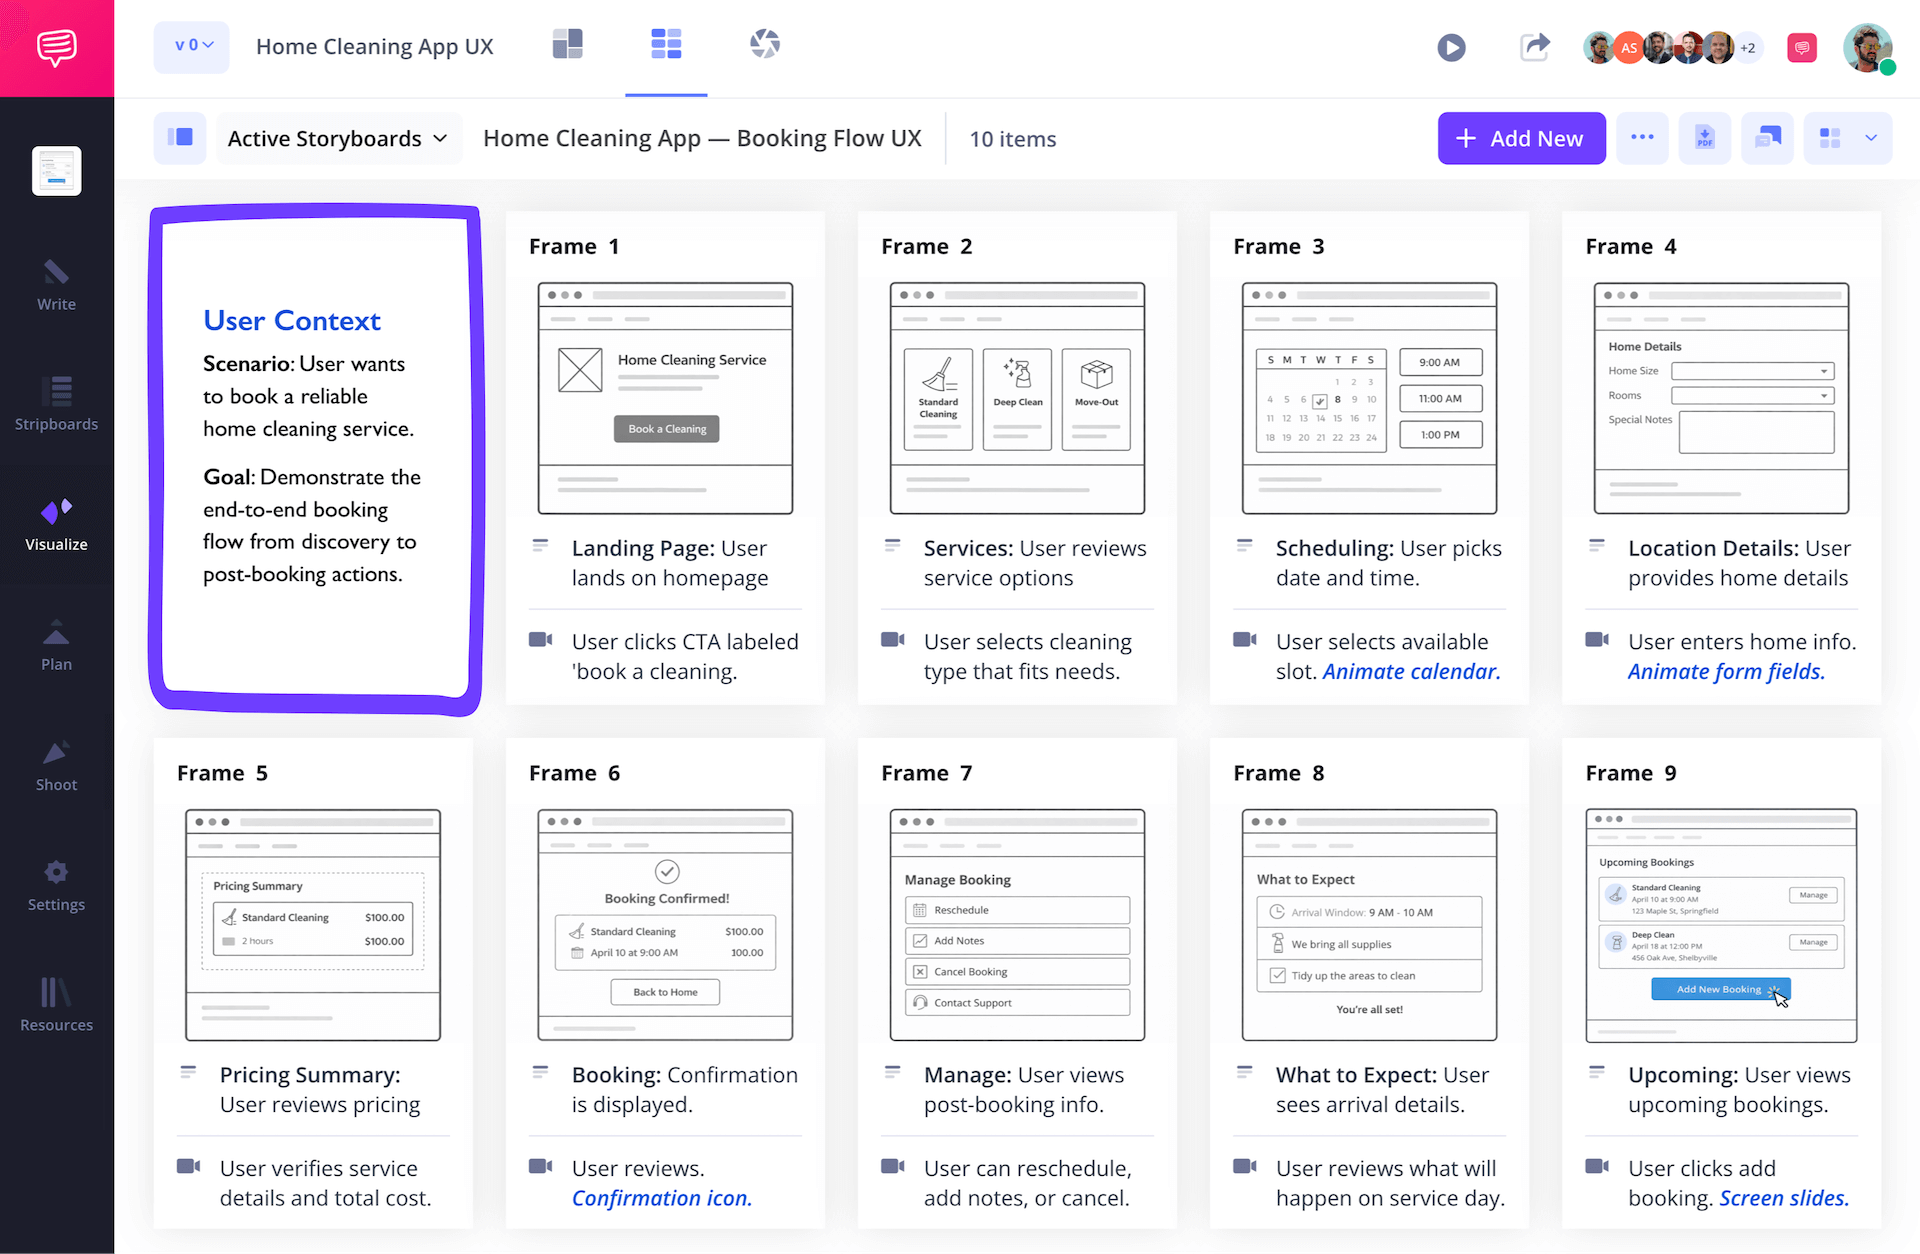The height and width of the screenshot is (1254, 1920).
Task: Open the Stripboards panel
Action: tap(56, 404)
